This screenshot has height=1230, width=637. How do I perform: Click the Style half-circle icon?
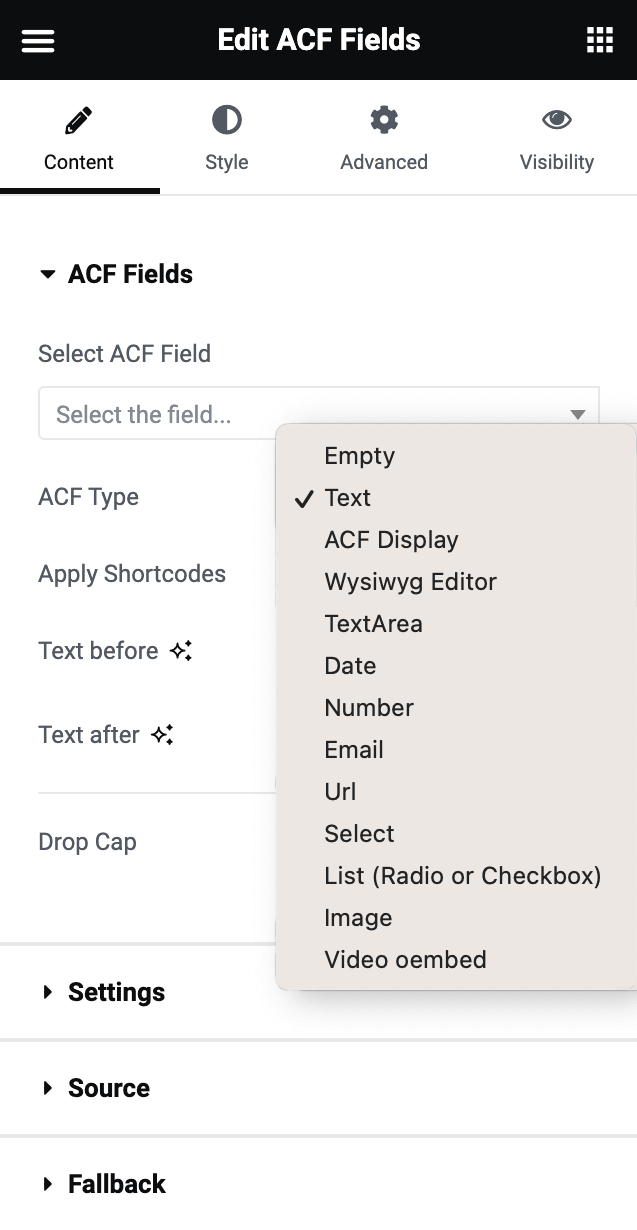point(226,118)
